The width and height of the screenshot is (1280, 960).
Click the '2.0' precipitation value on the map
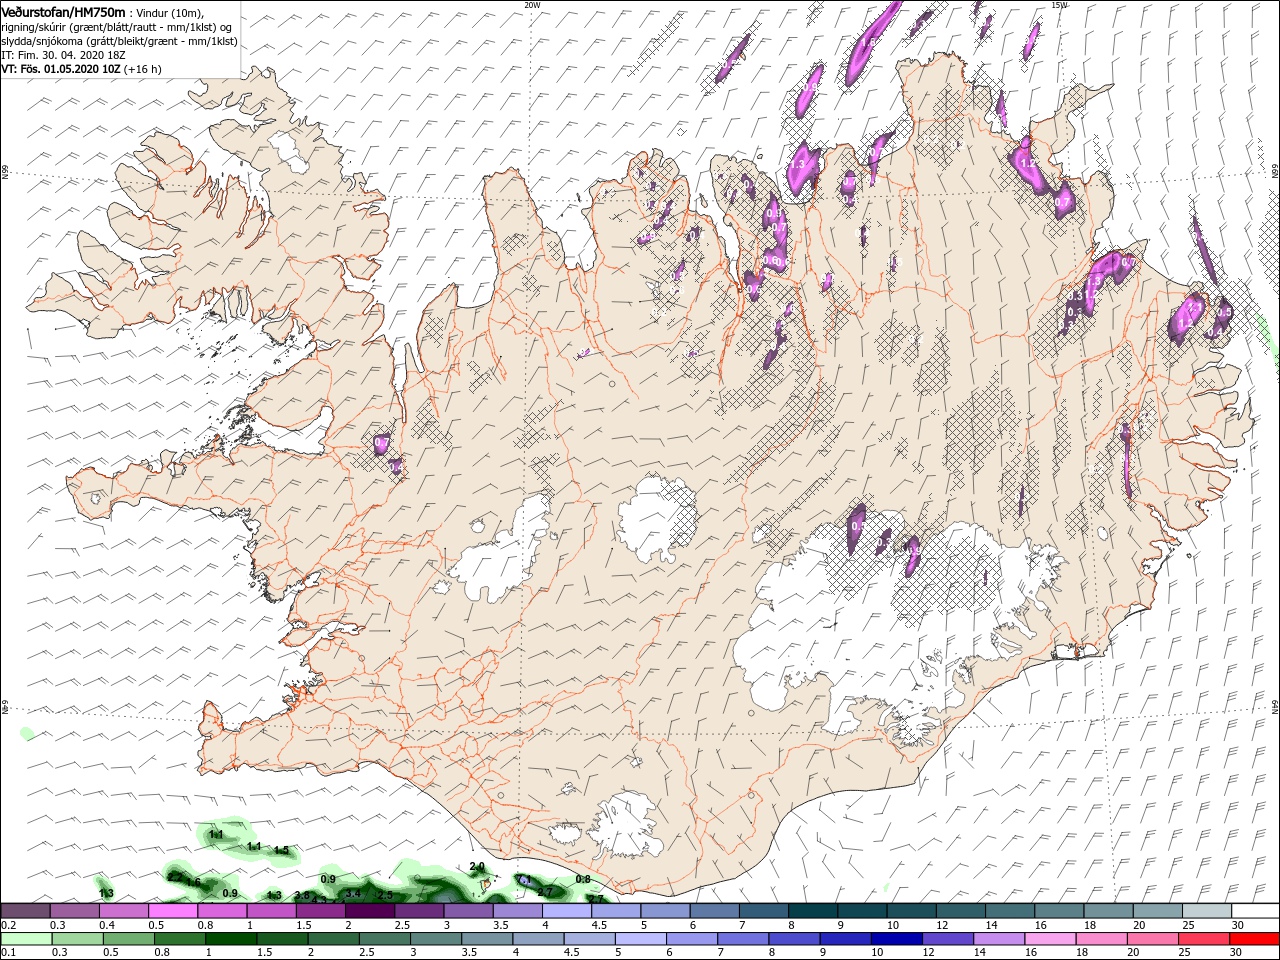coord(477,867)
